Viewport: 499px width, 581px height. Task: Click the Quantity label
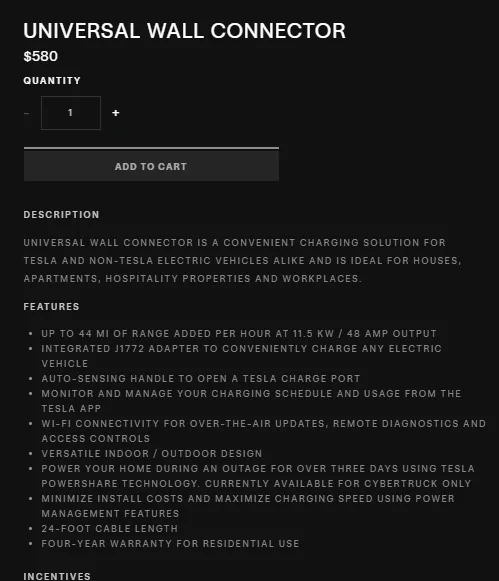point(52,80)
